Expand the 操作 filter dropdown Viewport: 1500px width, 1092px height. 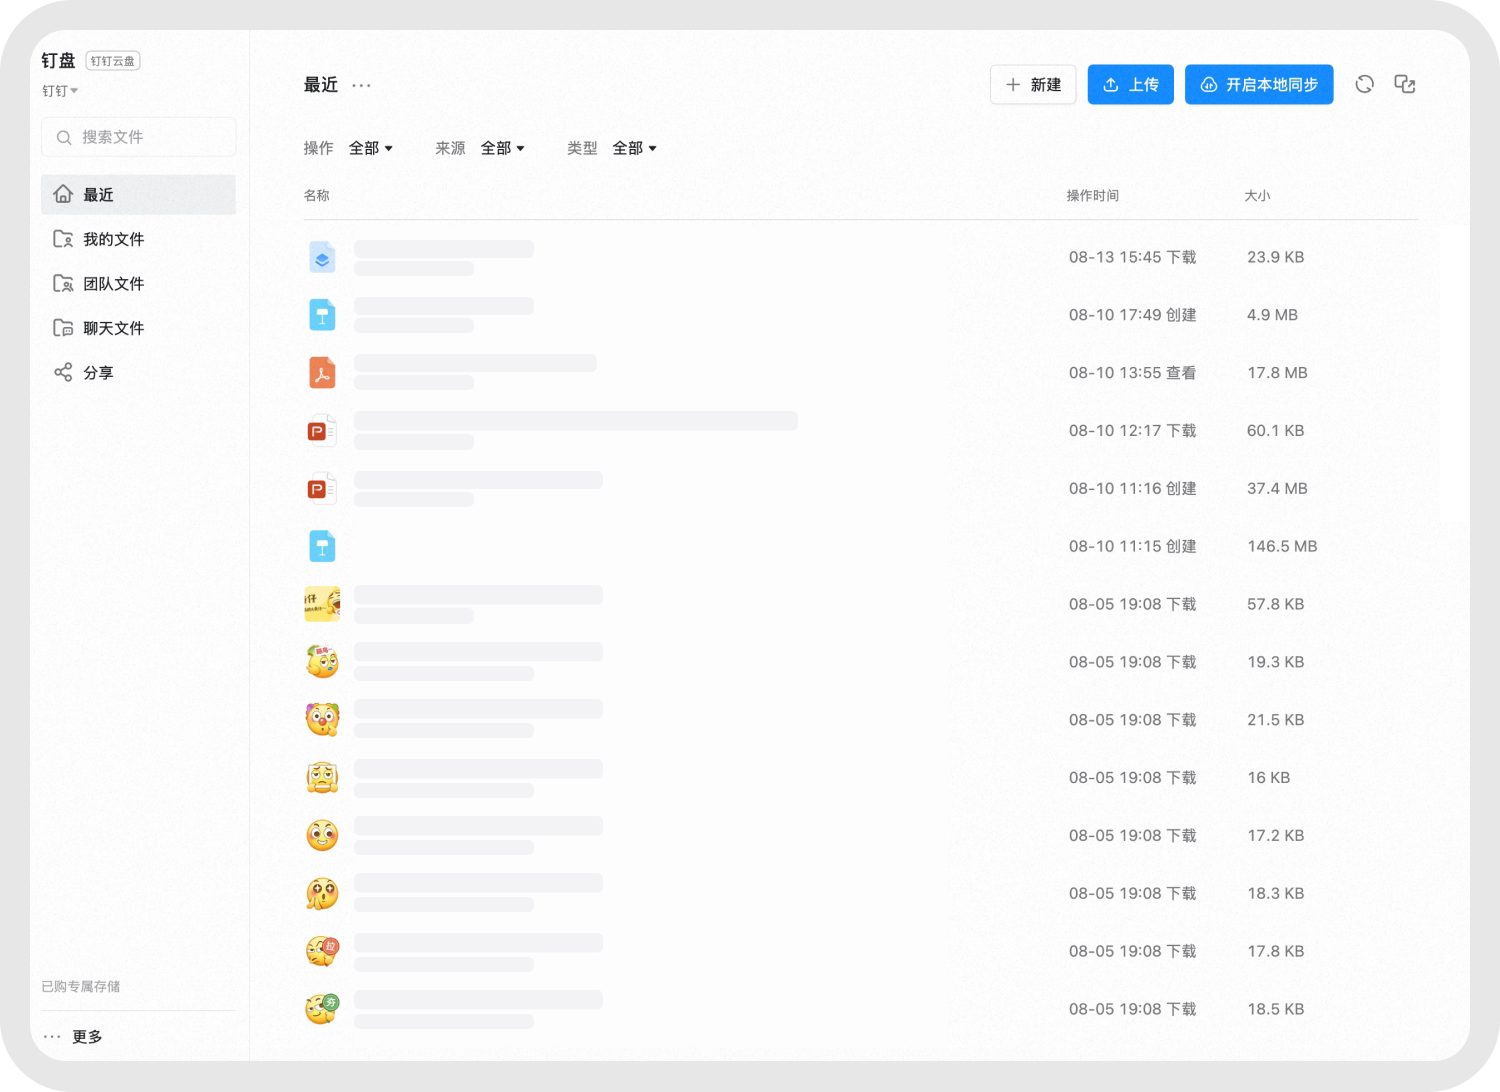tap(371, 148)
